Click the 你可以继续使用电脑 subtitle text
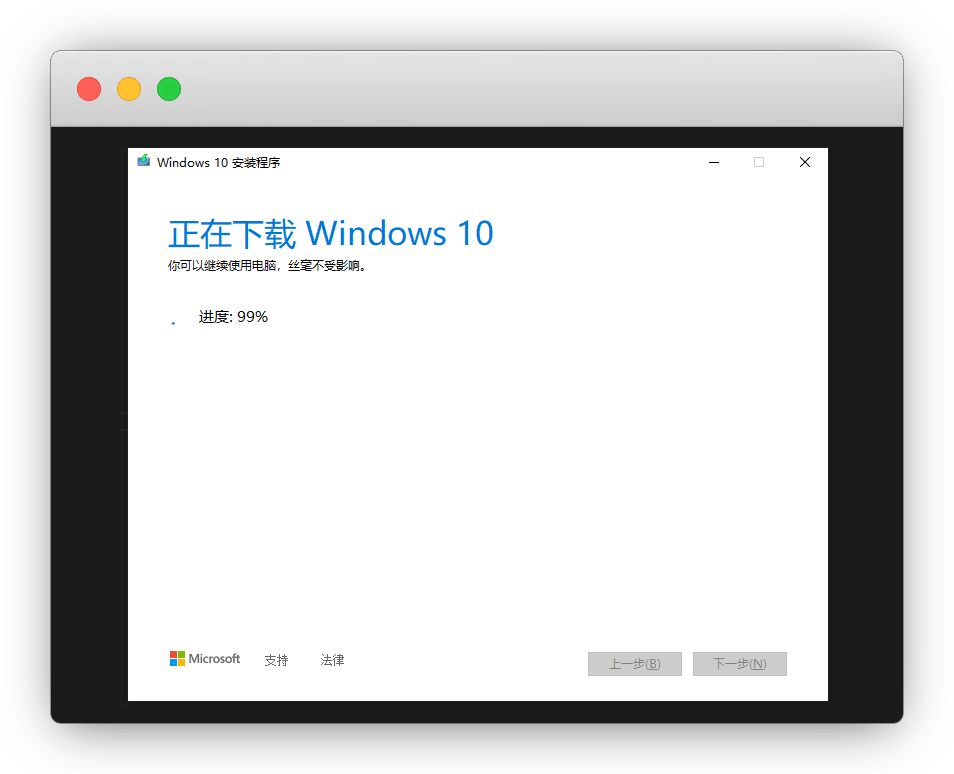This screenshot has height=774, width=954. [266, 267]
